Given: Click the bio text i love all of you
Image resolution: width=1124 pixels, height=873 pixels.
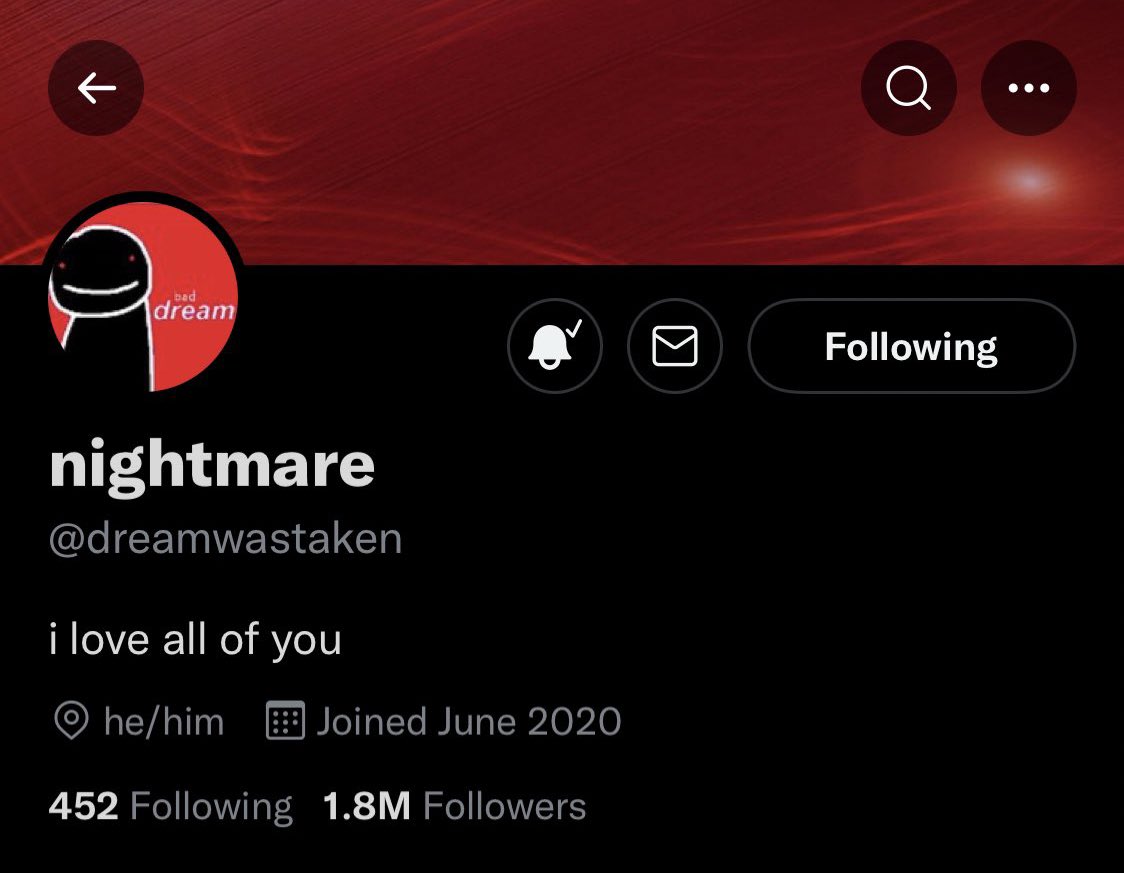Looking at the screenshot, I should pos(195,640).
